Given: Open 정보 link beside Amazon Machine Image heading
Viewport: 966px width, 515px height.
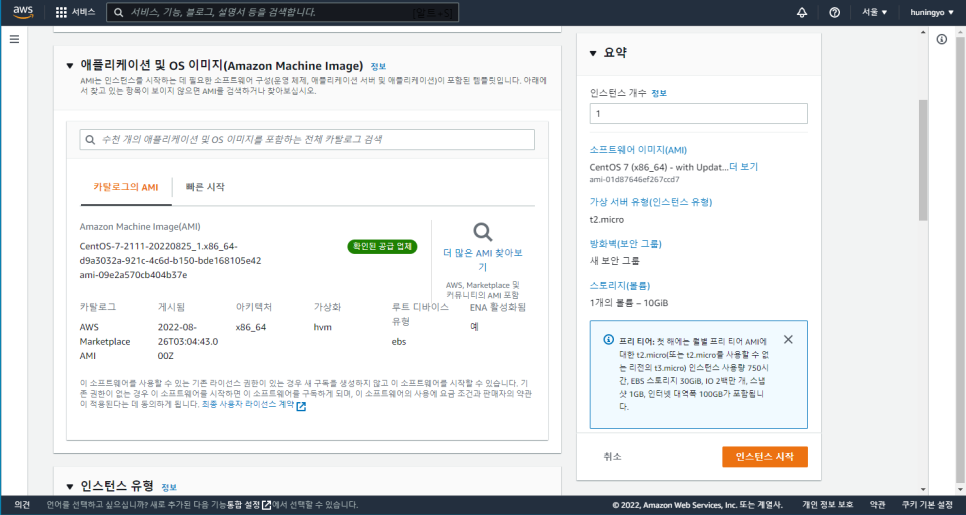Looking at the screenshot, I should 378,66.
